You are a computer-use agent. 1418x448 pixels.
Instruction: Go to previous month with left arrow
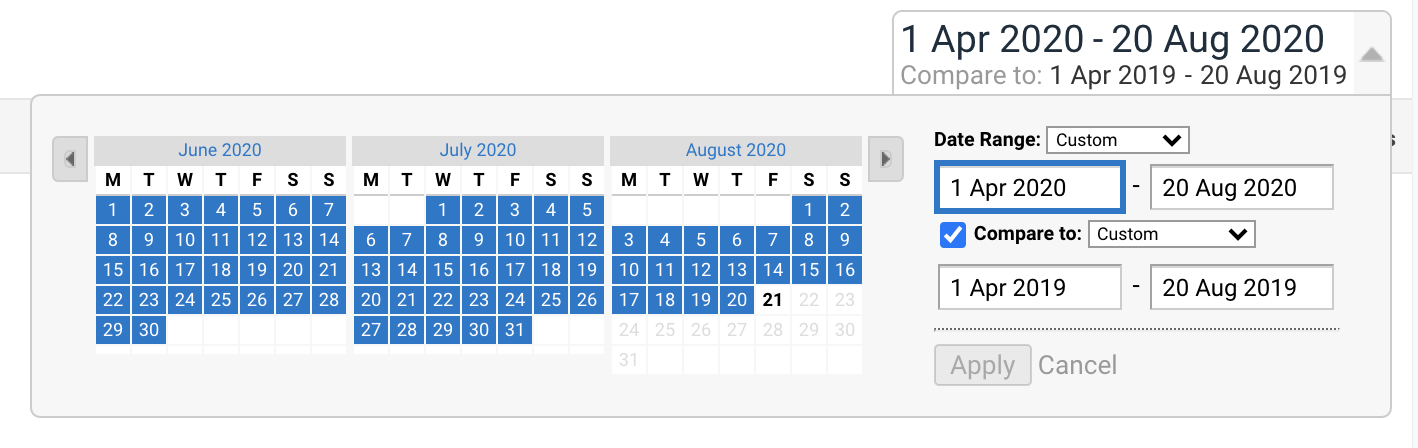click(x=70, y=159)
